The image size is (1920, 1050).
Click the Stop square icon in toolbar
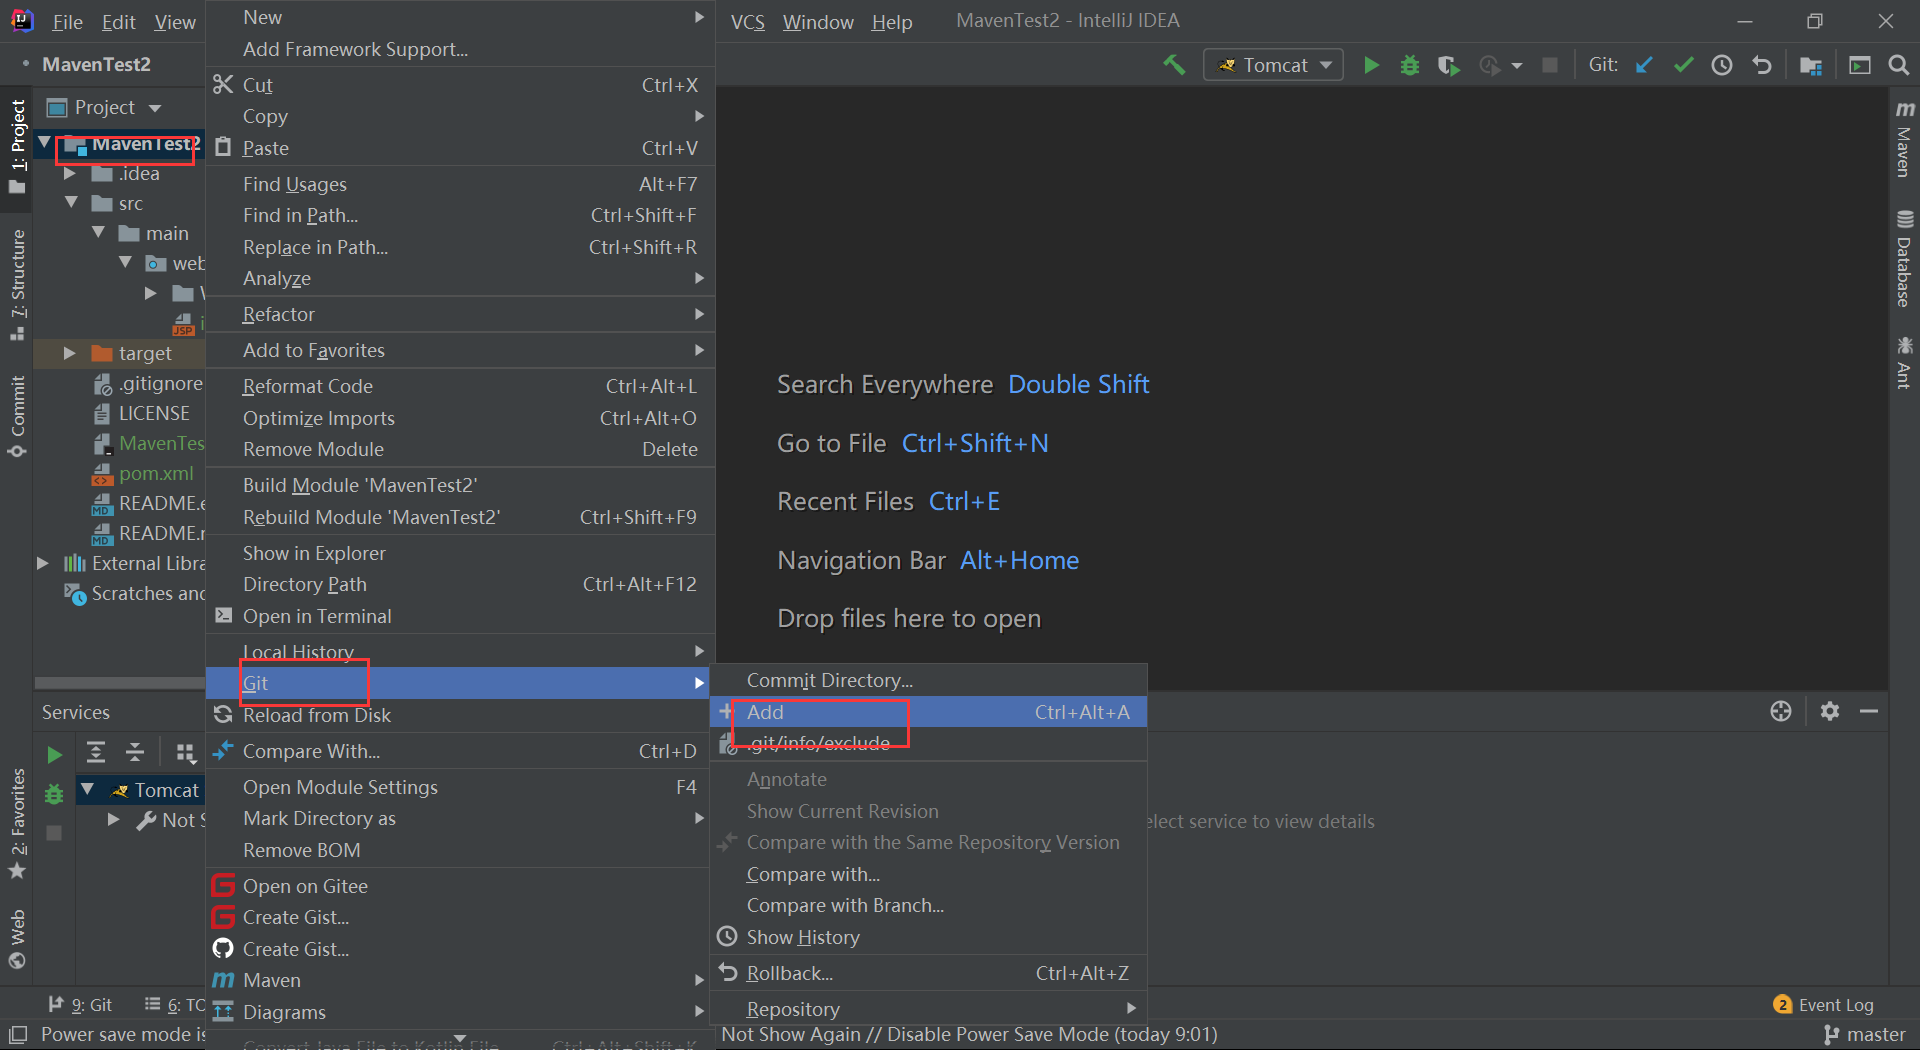pos(1550,65)
